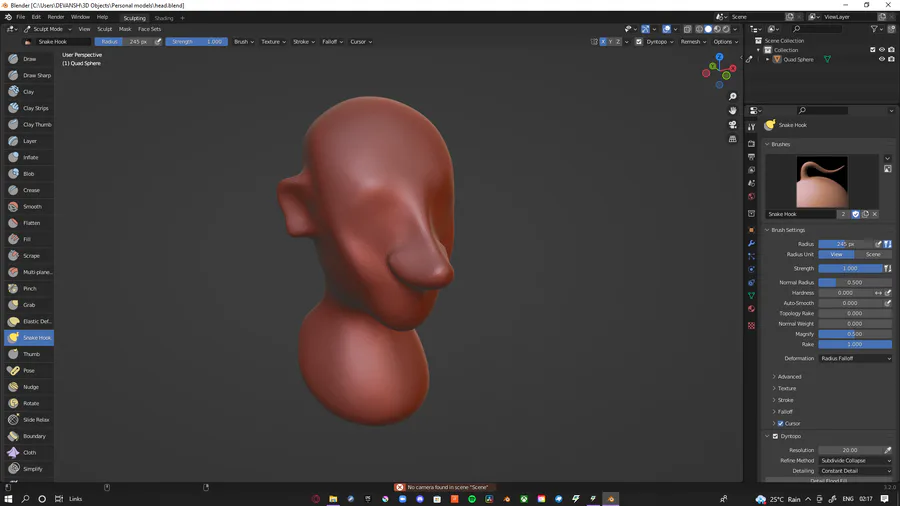Select the Multi-plane Scrape brush
The width and height of the screenshot is (900, 506).
(29, 272)
